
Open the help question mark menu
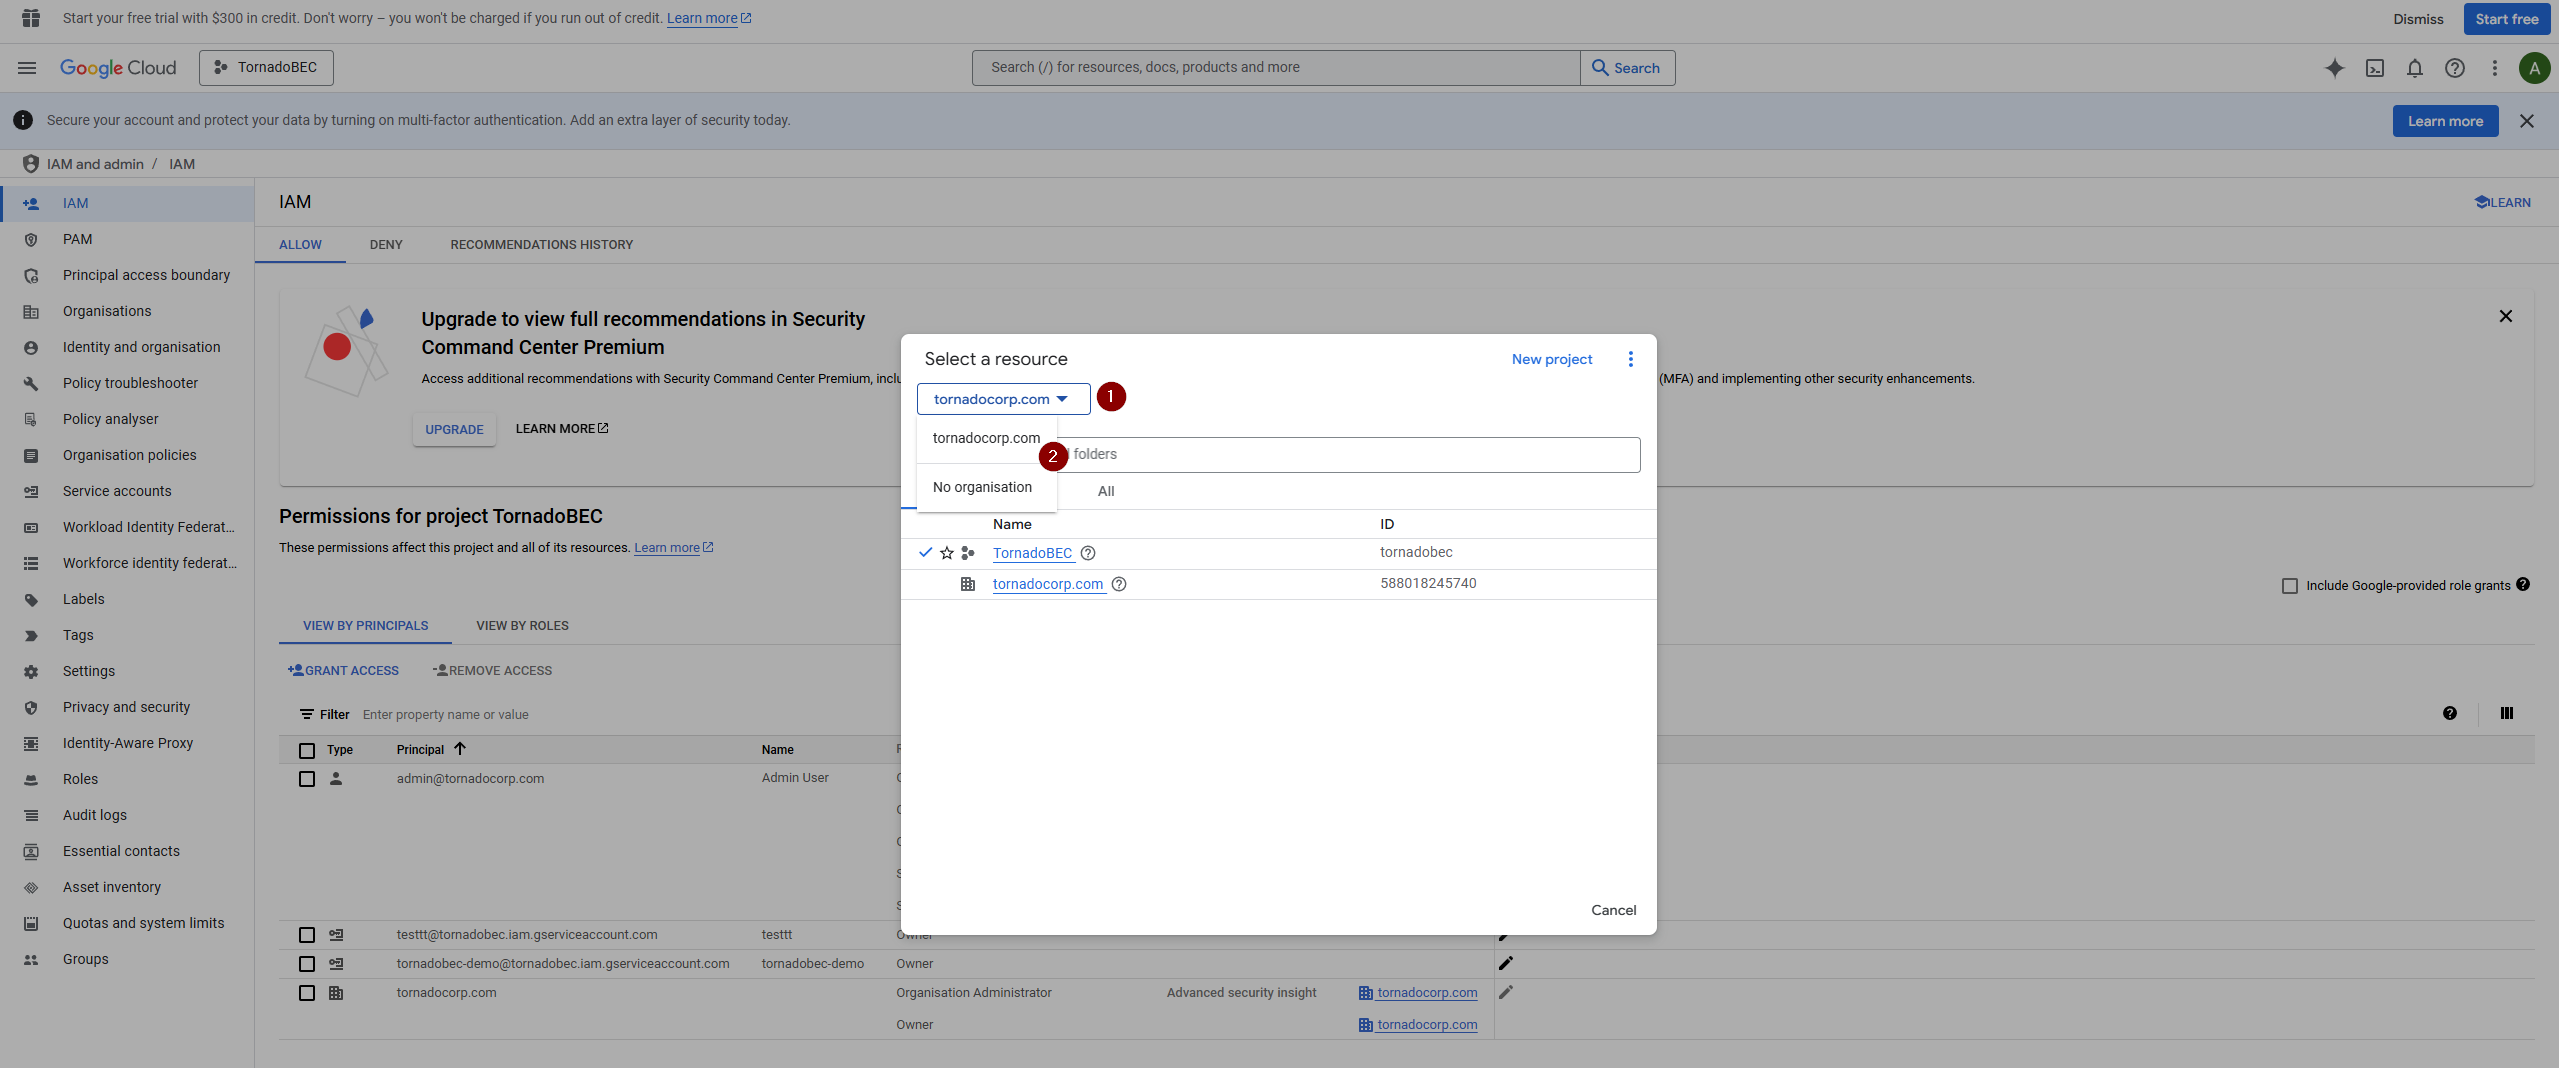2454,68
